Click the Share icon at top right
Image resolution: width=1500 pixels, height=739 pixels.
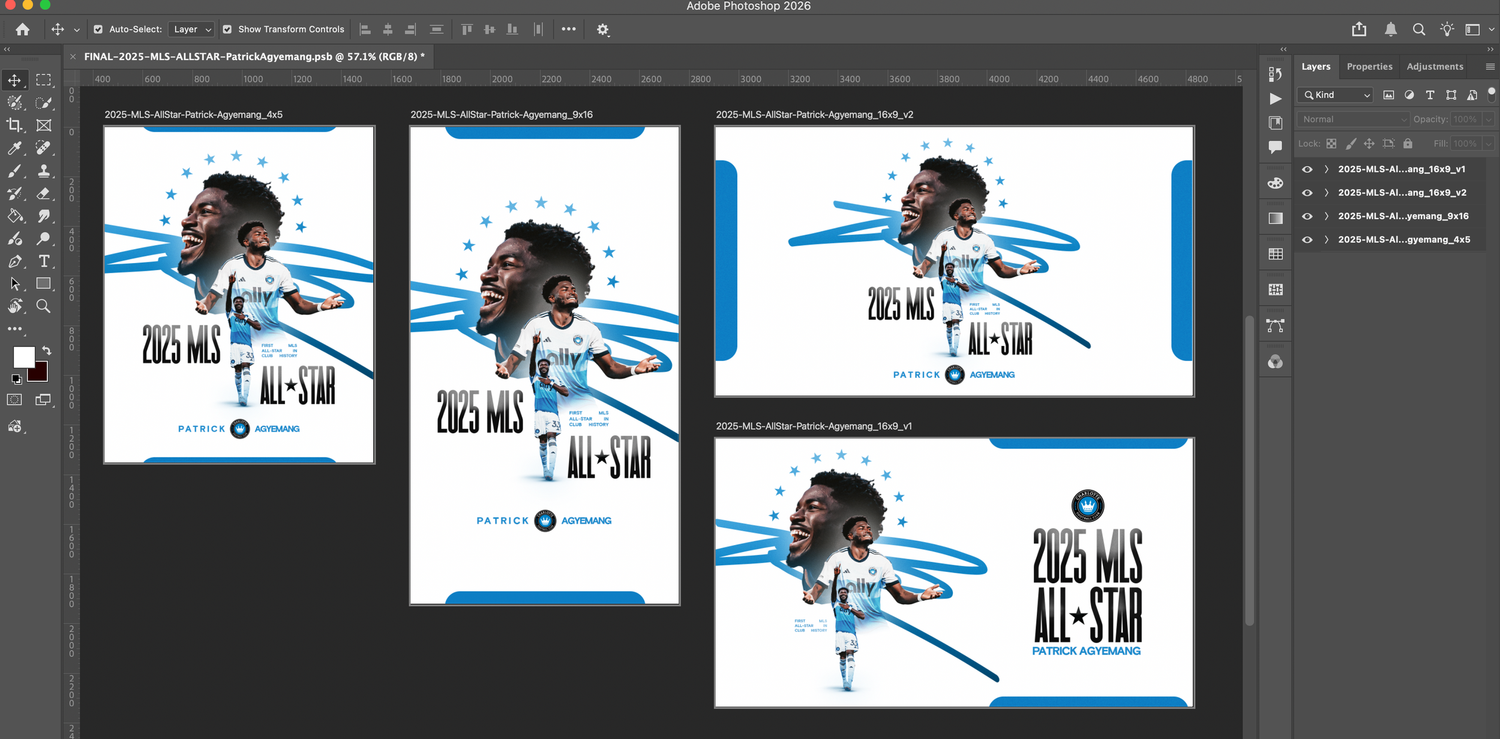[x=1359, y=30]
